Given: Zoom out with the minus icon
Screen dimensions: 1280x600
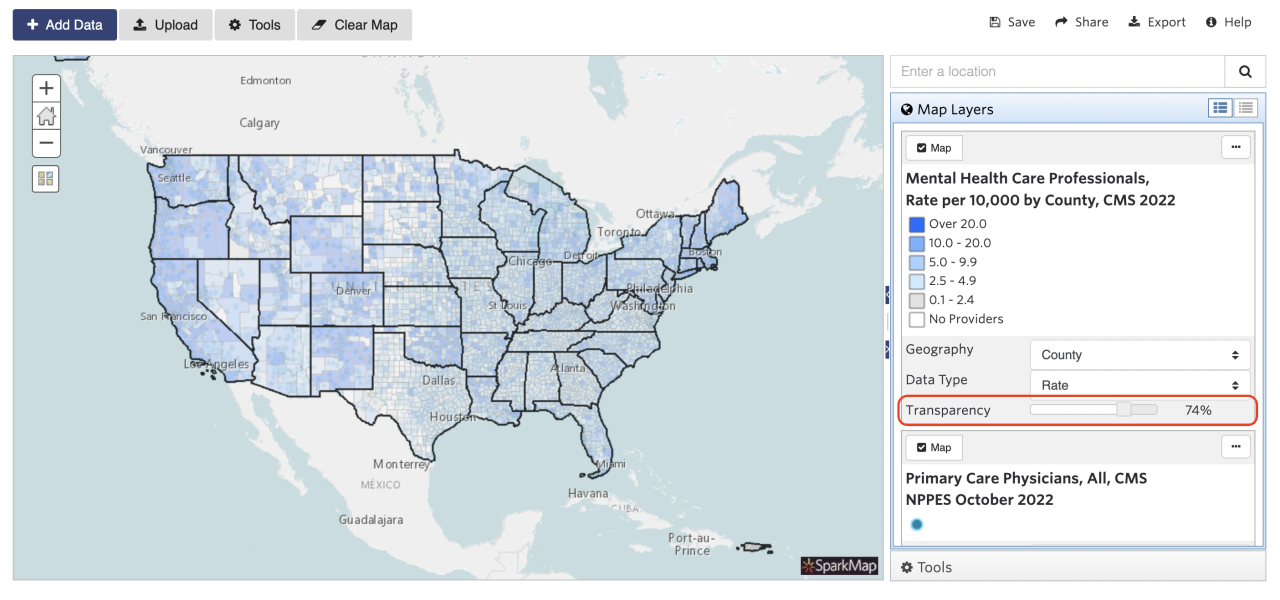Looking at the screenshot, I should click(45, 144).
